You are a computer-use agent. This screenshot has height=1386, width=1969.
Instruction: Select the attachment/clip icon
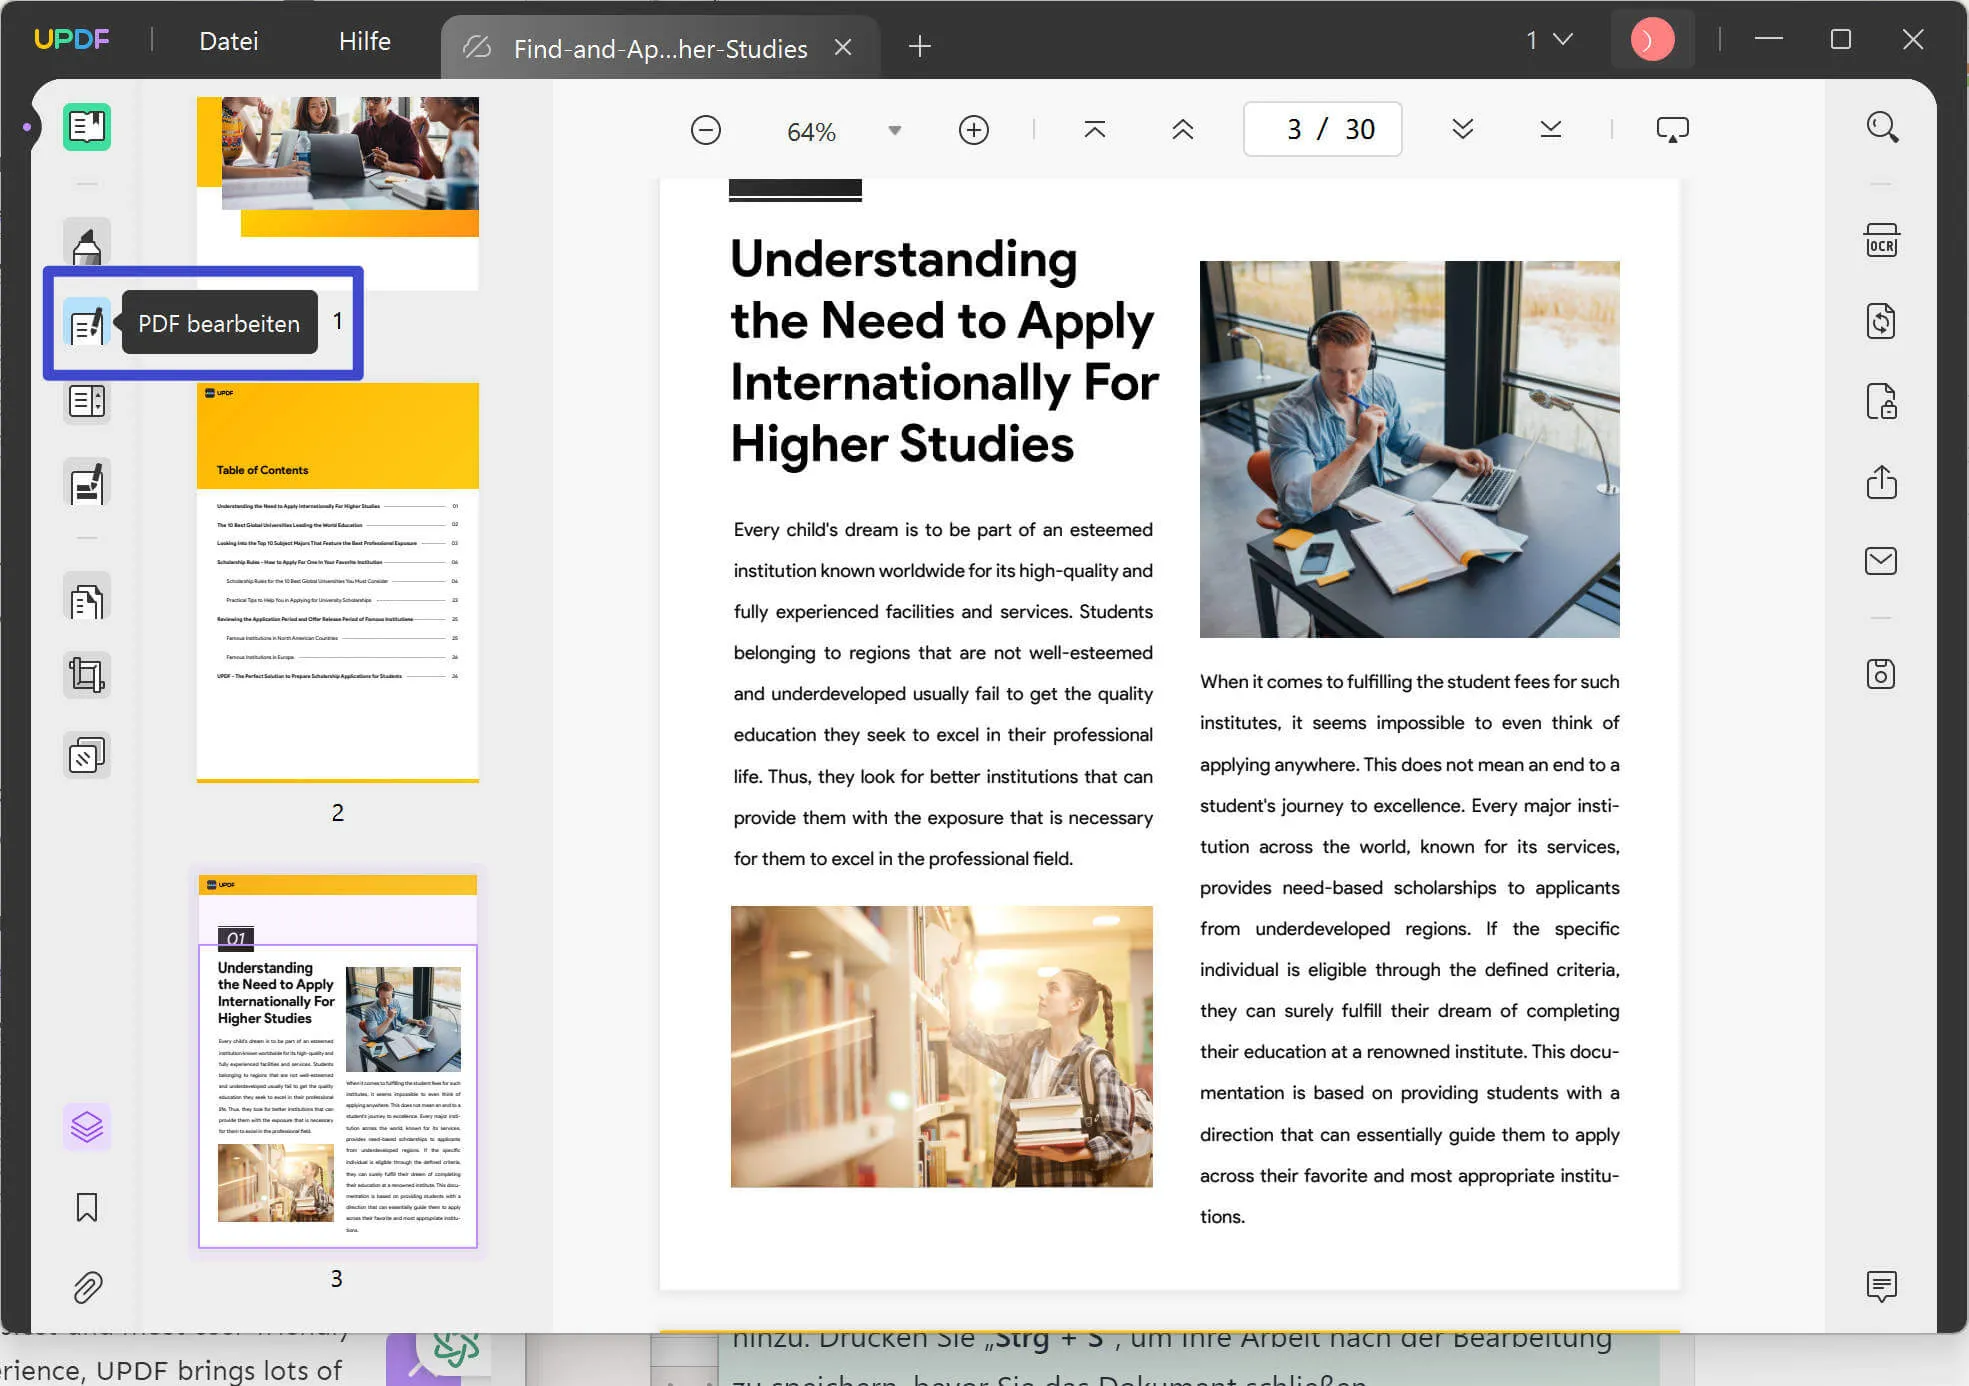(x=85, y=1287)
